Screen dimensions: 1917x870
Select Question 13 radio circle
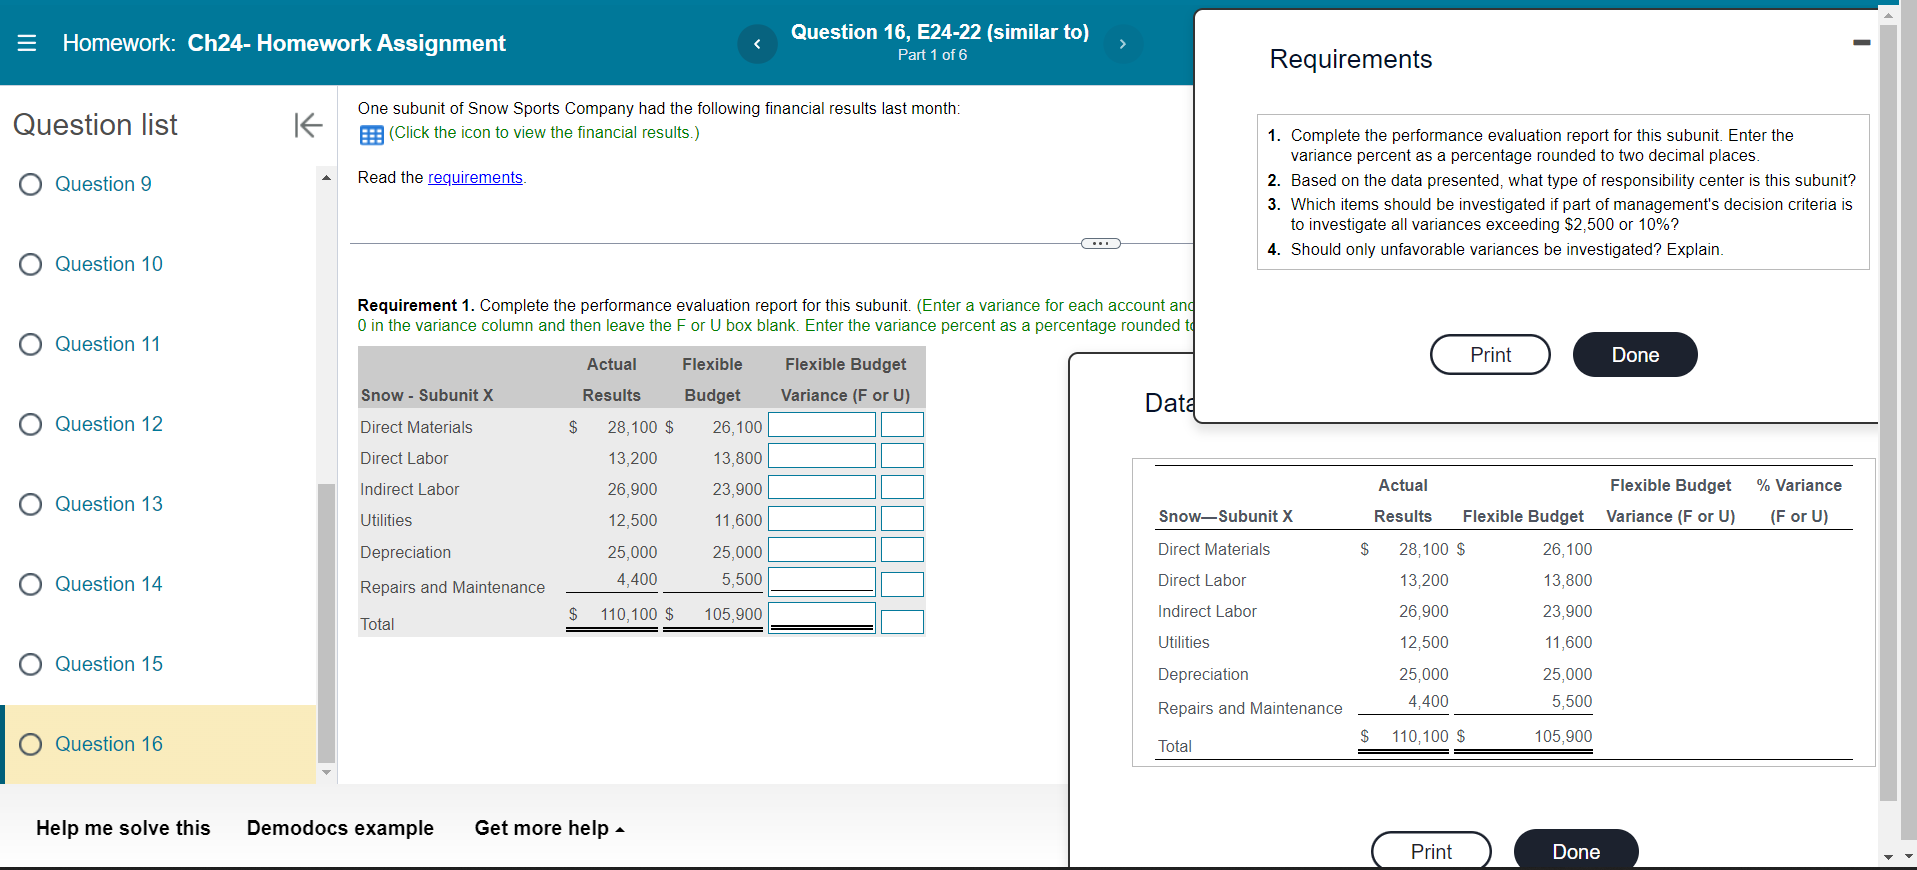(31, 504)
